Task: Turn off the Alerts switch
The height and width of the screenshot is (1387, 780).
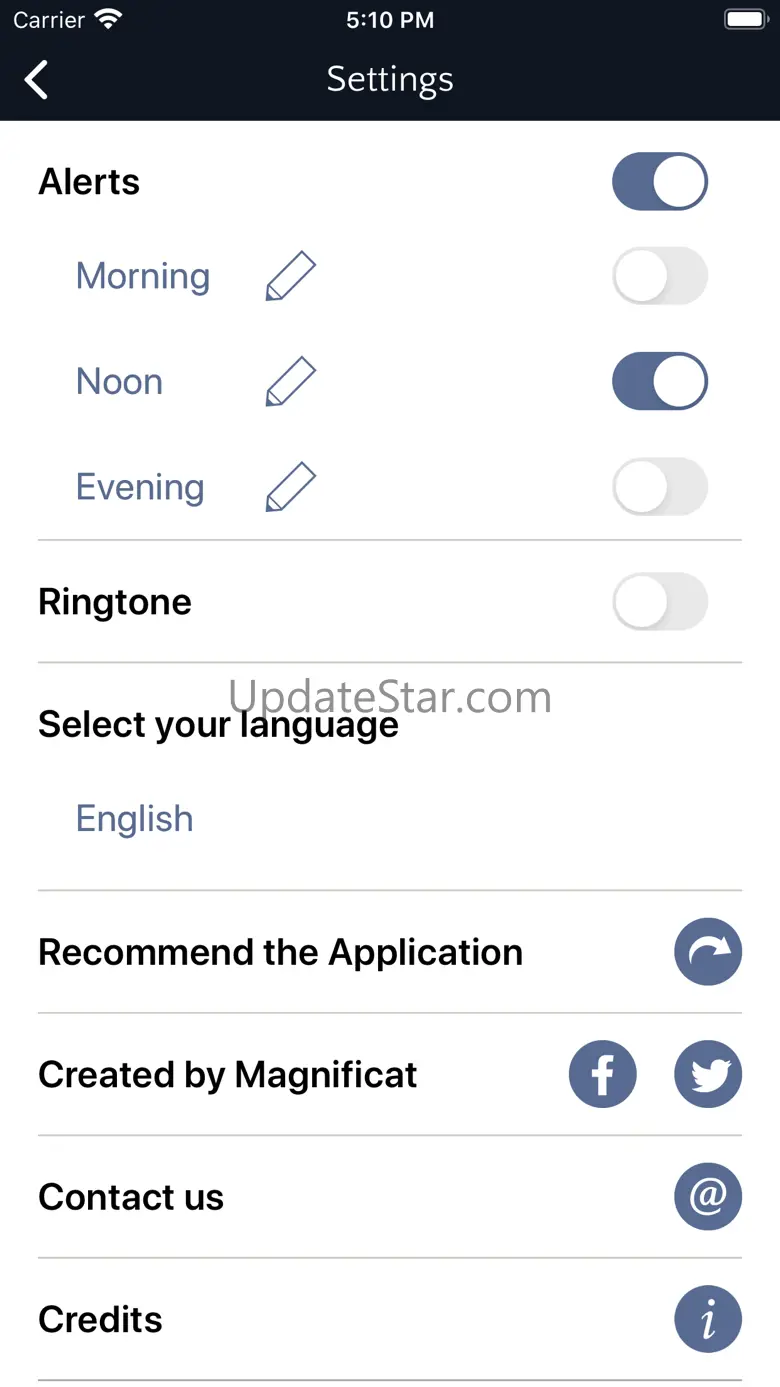Action: tap(660, 182)
